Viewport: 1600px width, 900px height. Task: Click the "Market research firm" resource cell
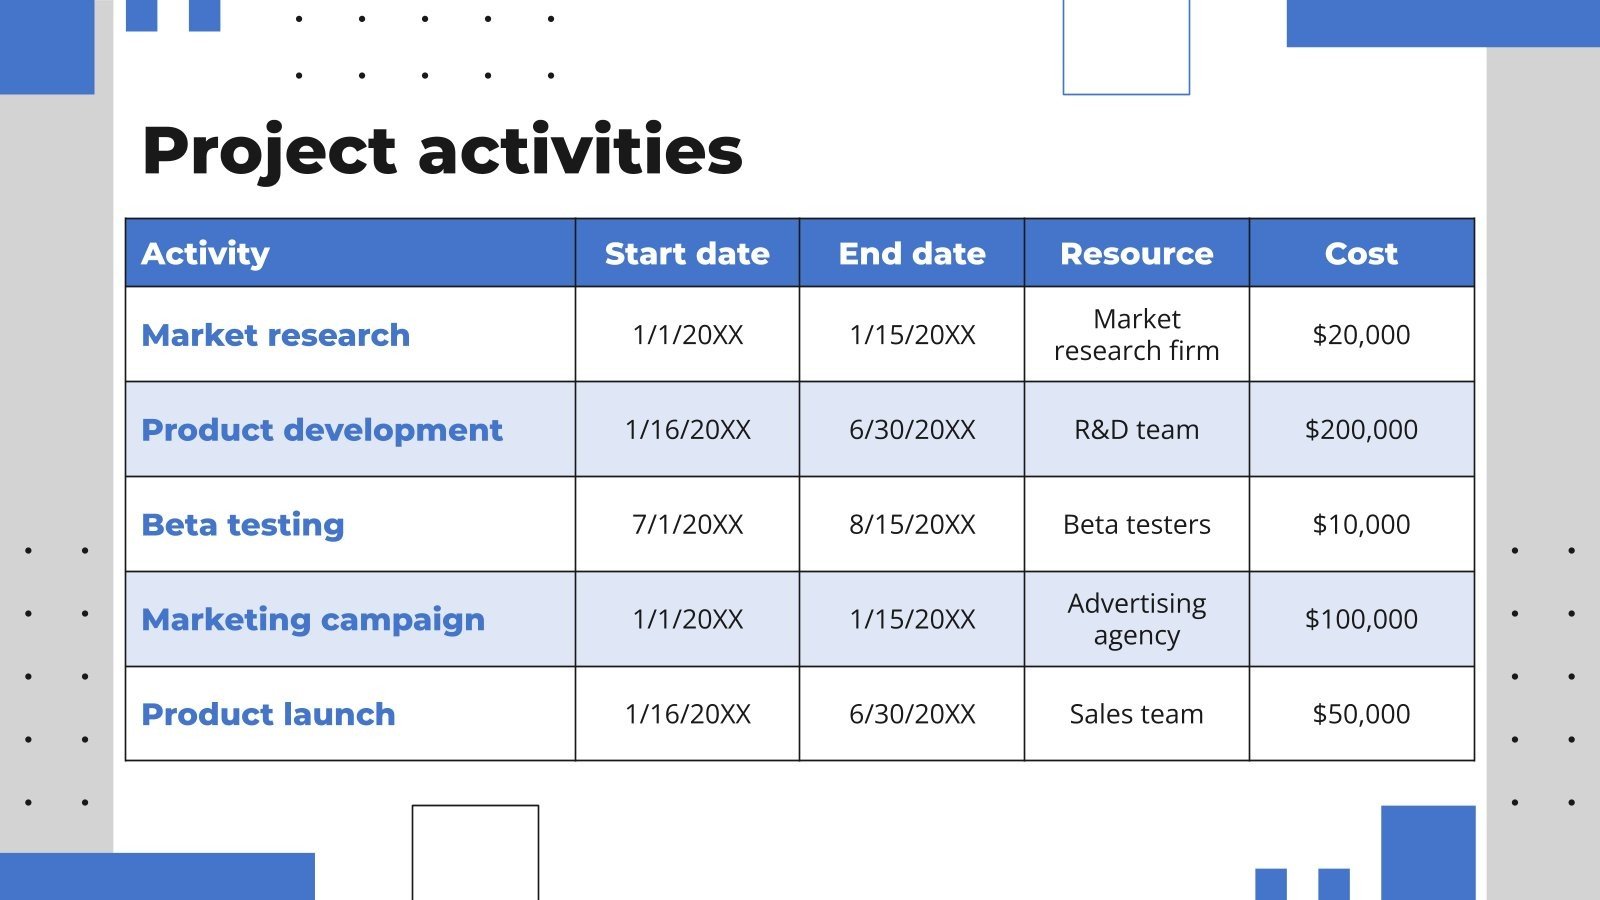[1137, 335]
